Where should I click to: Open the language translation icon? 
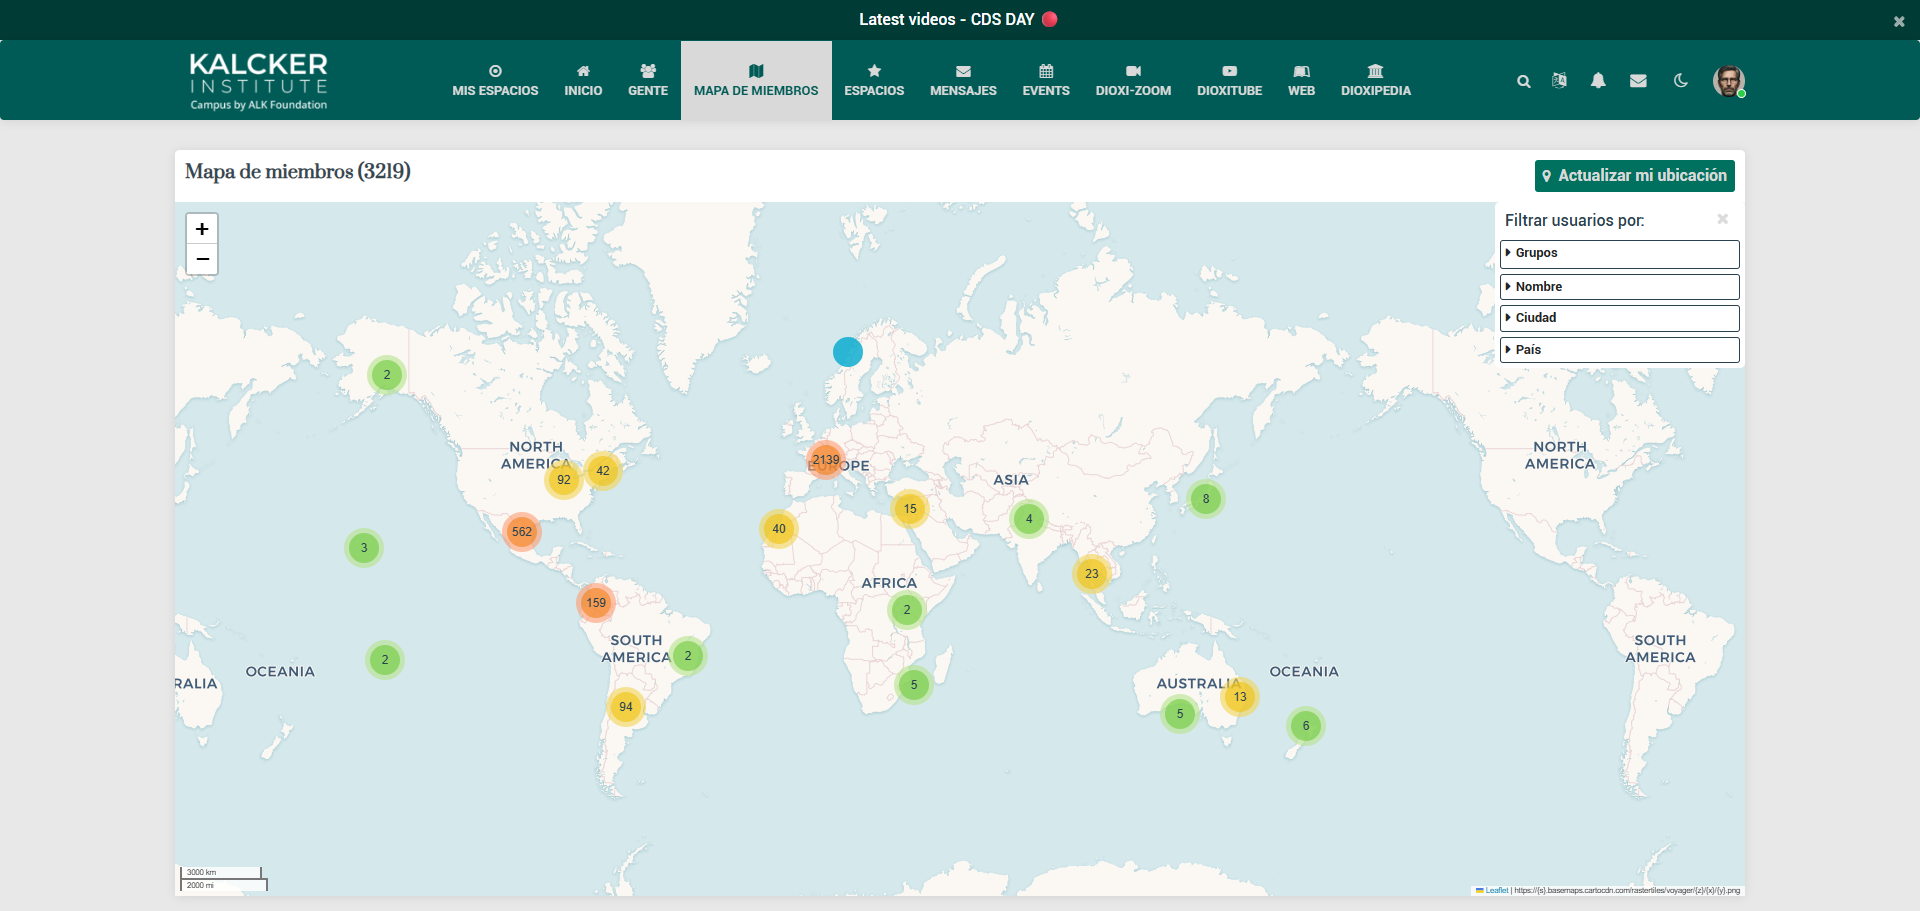click(1559, 81)
